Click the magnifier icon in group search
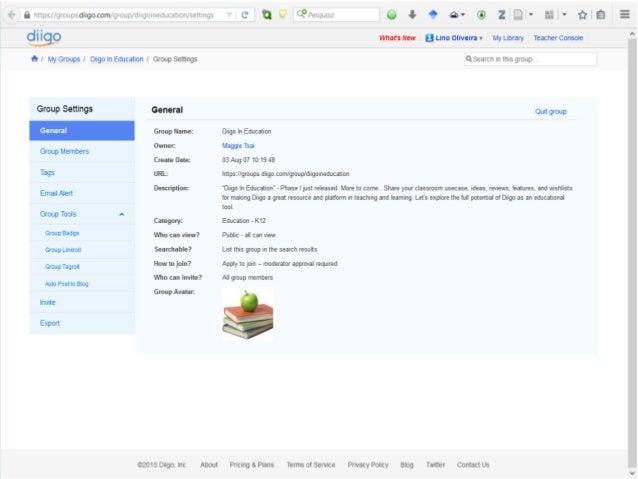Screen dimensions: 638x479 (469, 59)
